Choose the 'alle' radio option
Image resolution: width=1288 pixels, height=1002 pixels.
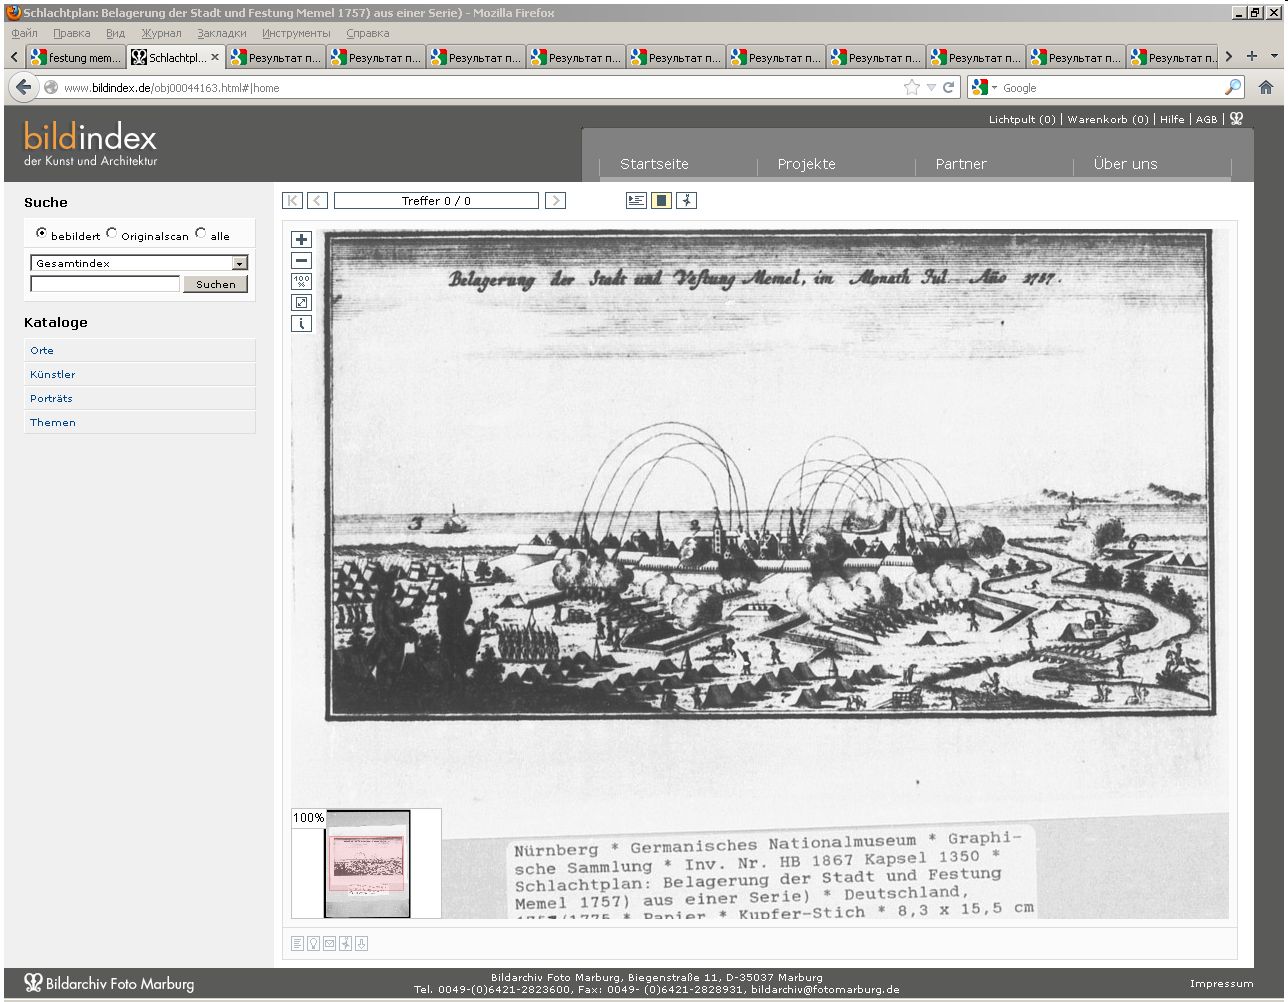point(201,234)
